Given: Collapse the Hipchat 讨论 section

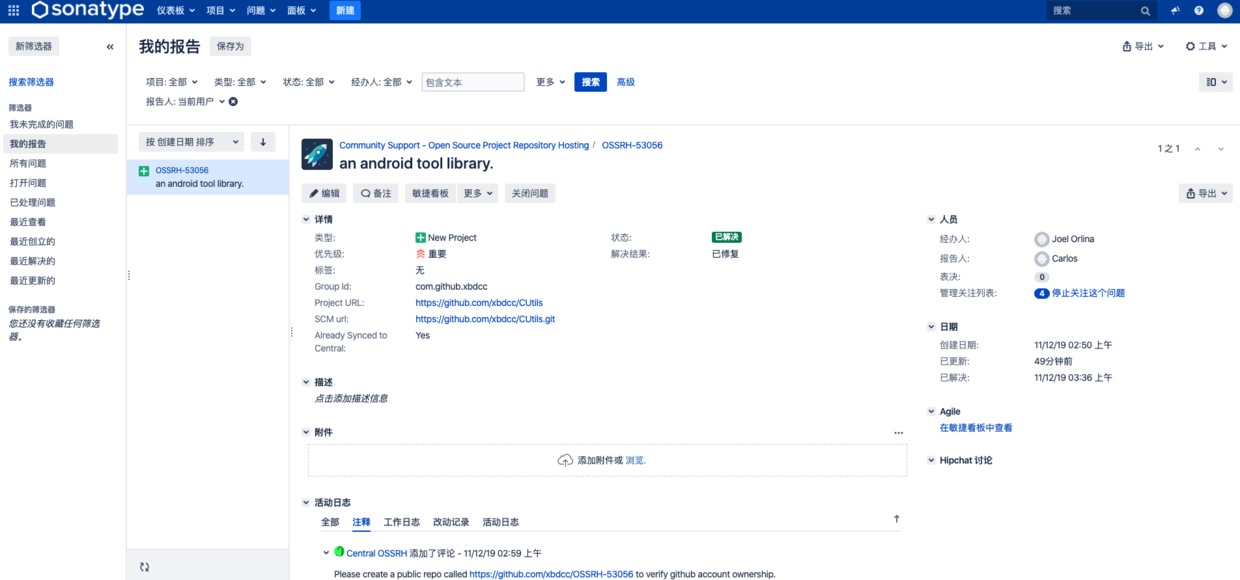Looking at the screenshot, I should point(932,461).
